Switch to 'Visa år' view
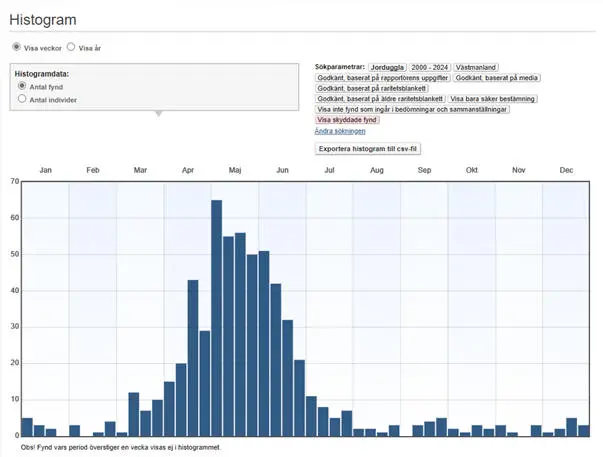 pyautogui.click(x=71, y=47)
